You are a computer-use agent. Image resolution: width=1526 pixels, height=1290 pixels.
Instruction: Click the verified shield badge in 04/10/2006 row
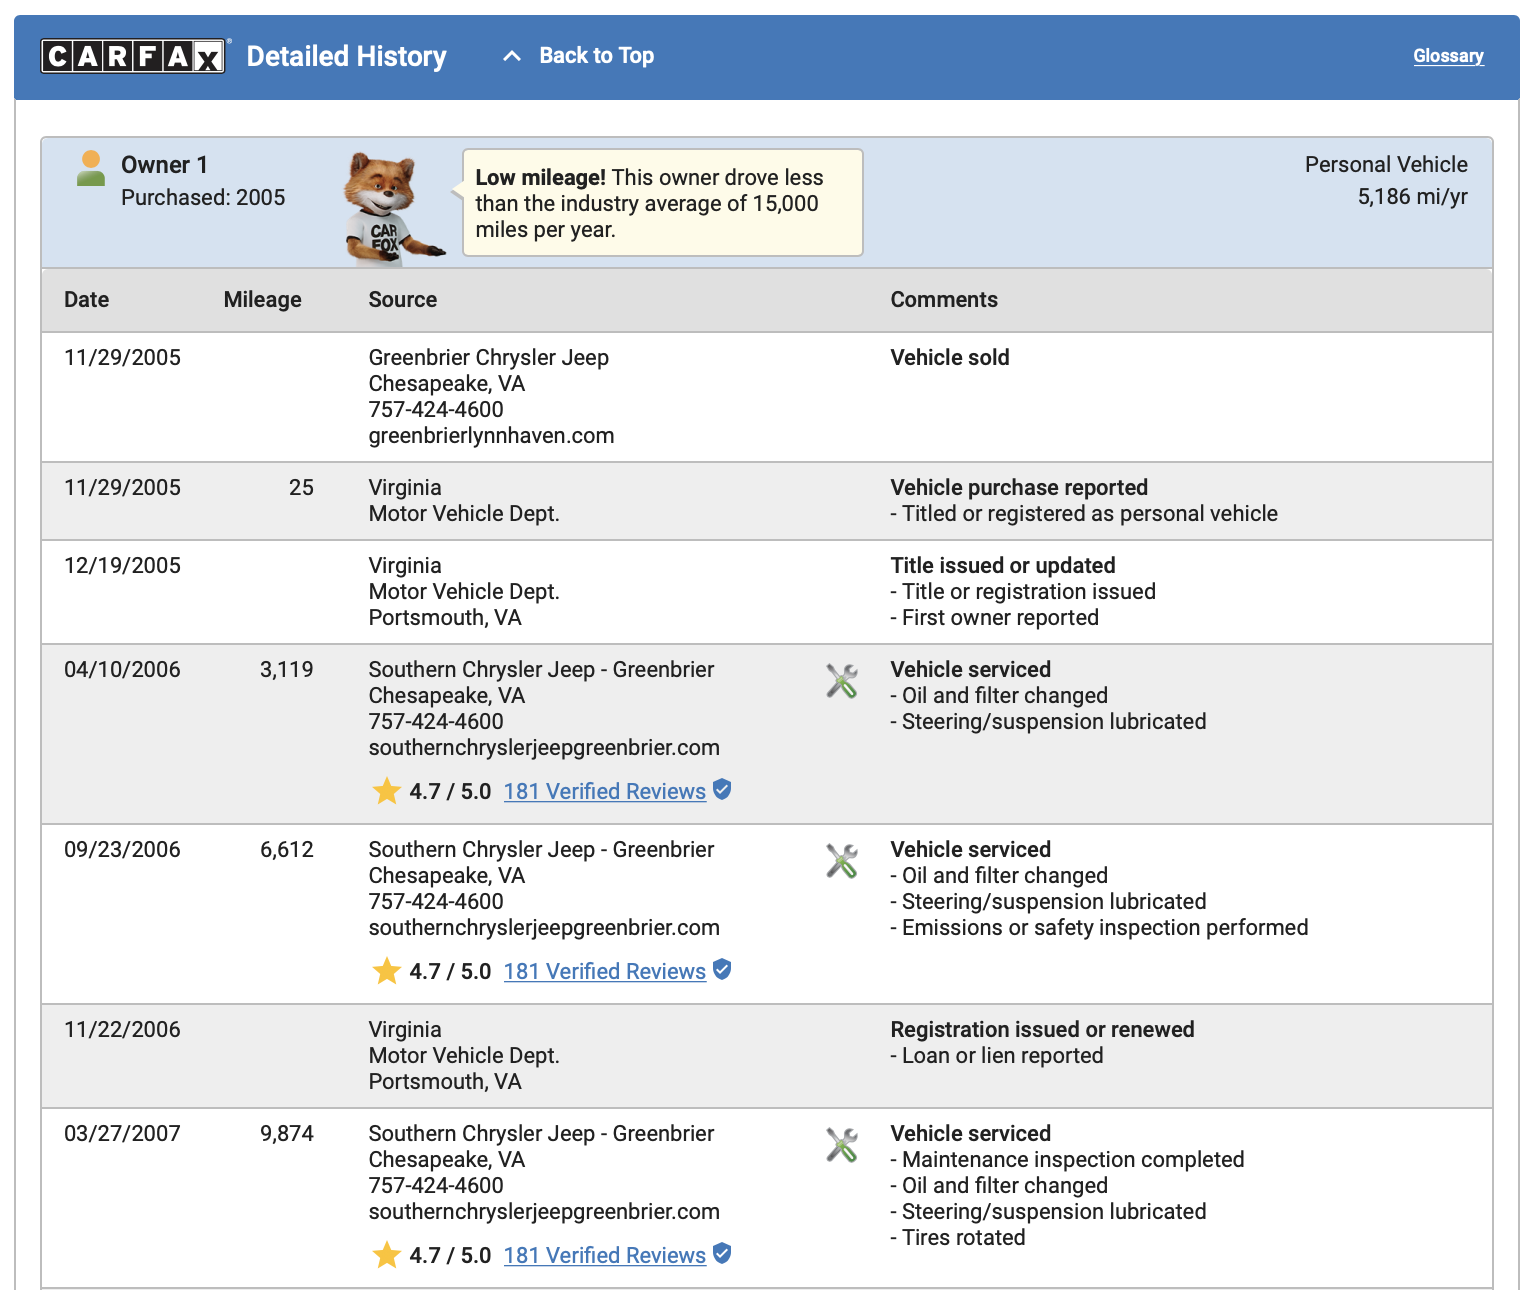point(722,790)
